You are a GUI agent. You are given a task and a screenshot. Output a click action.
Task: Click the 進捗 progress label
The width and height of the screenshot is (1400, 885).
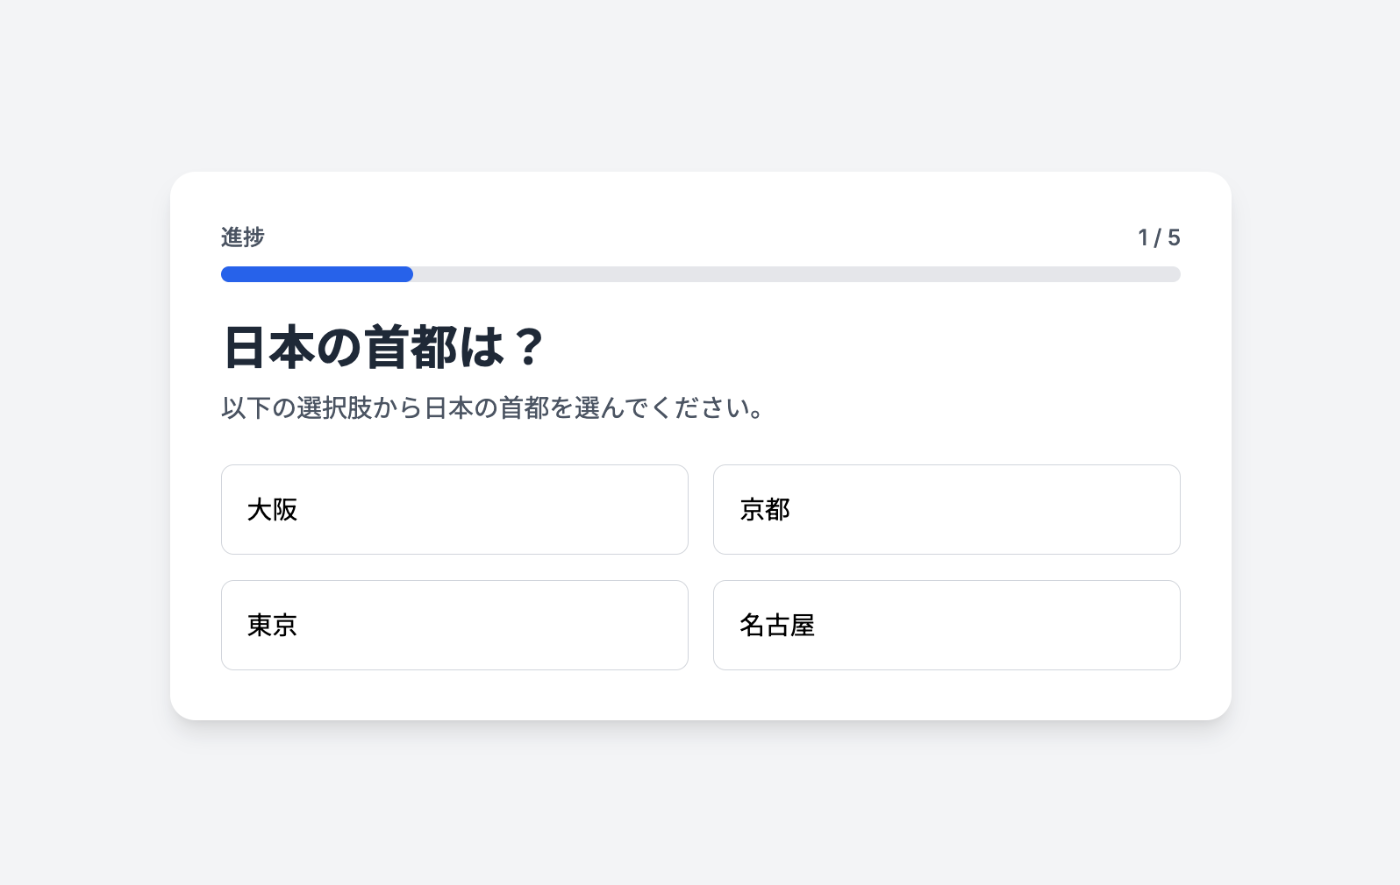point(243,237)
